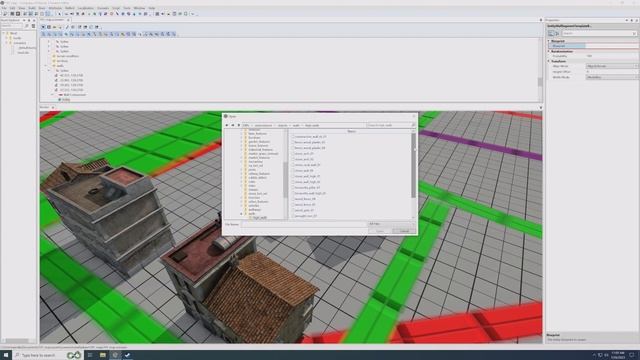Click the folder tree vertical scrollbar
The image size is (640, 360).
coord(285,180)
